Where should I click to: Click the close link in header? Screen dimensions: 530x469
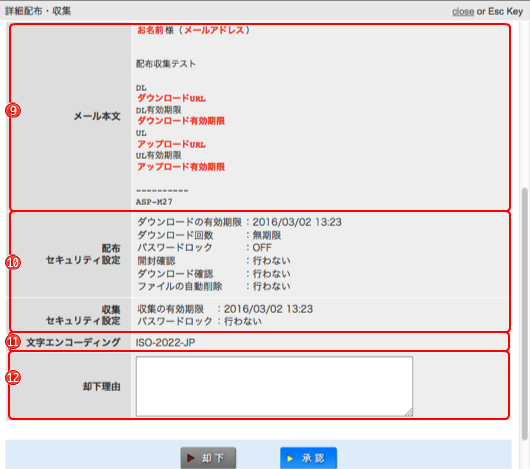pyautogui.click(x=463, y=11)
